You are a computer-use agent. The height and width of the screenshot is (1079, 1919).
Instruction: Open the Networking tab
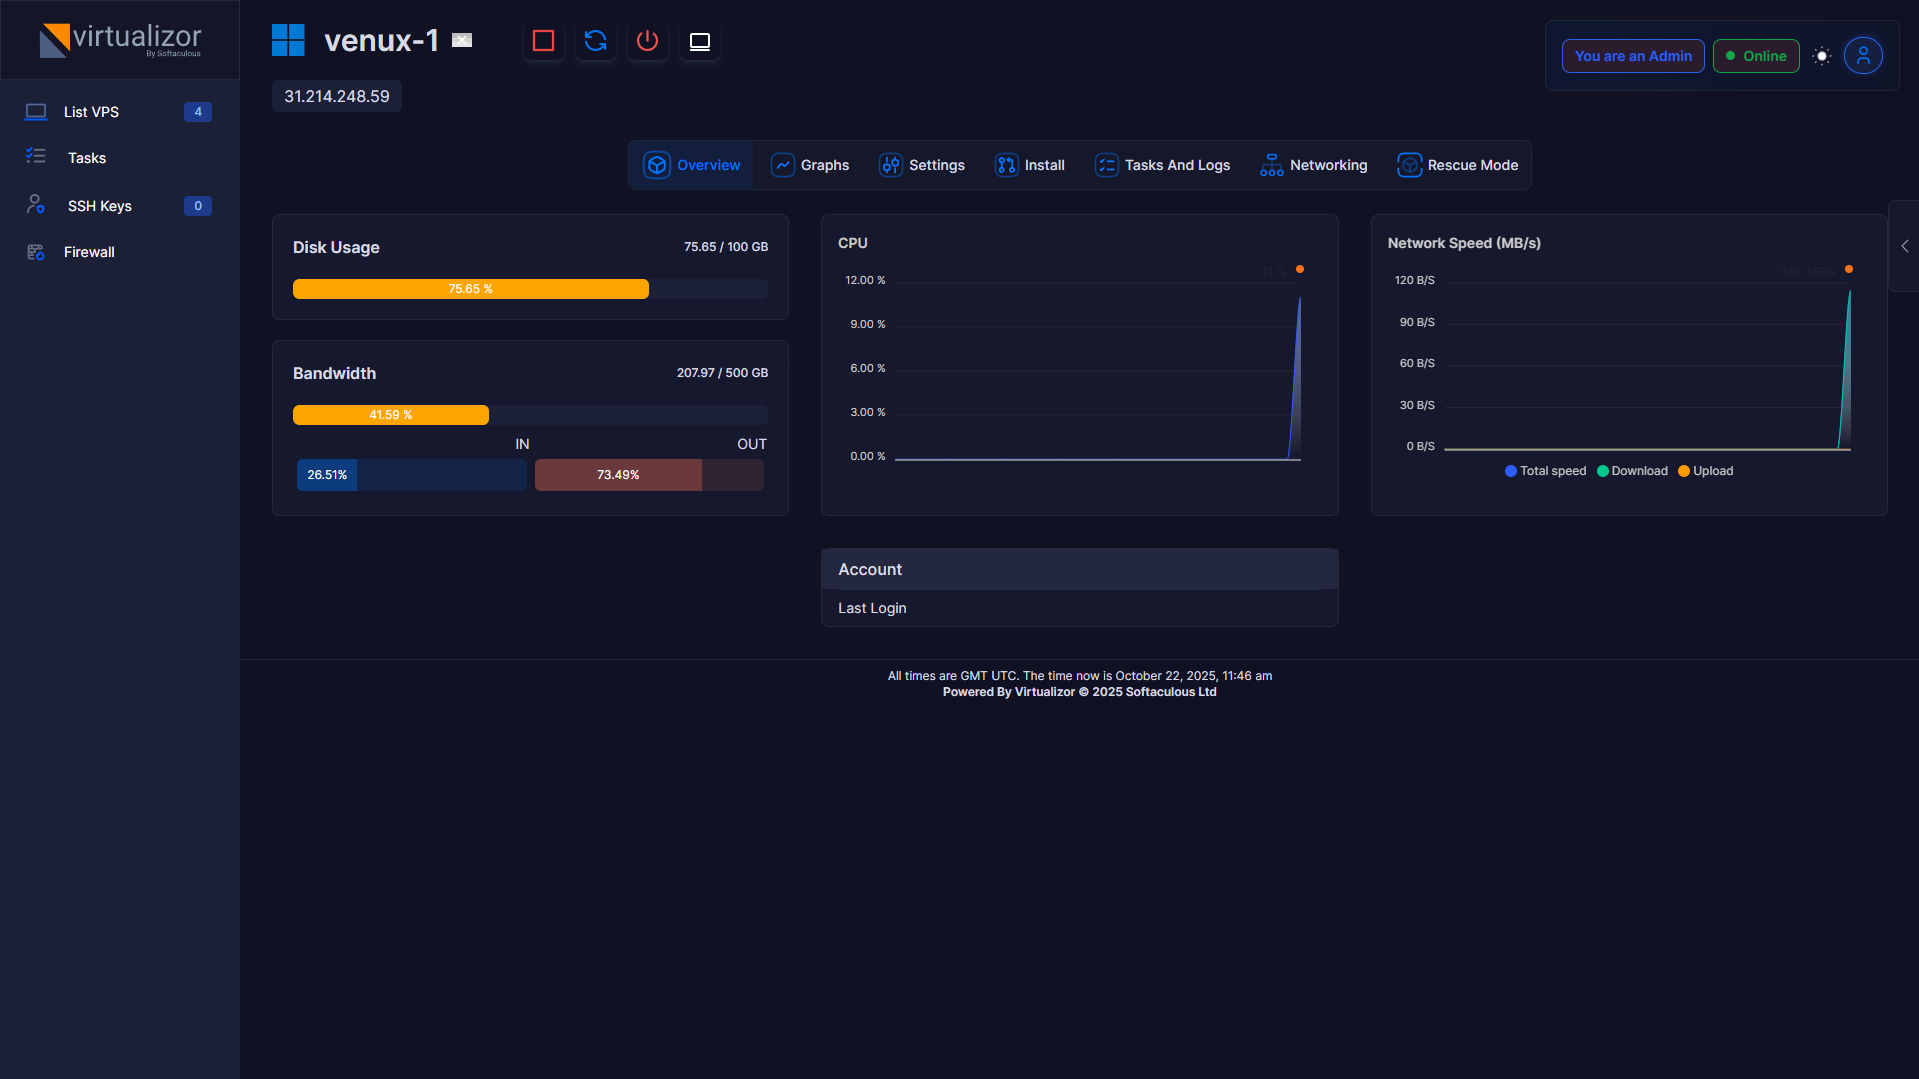coord(1314,165)
